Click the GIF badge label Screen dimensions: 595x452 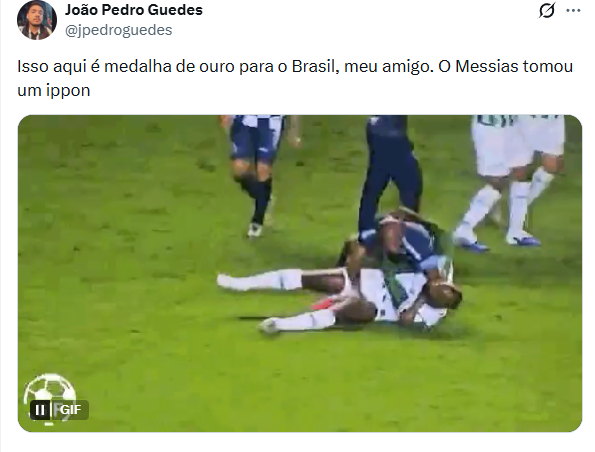(x=71, y=410)
